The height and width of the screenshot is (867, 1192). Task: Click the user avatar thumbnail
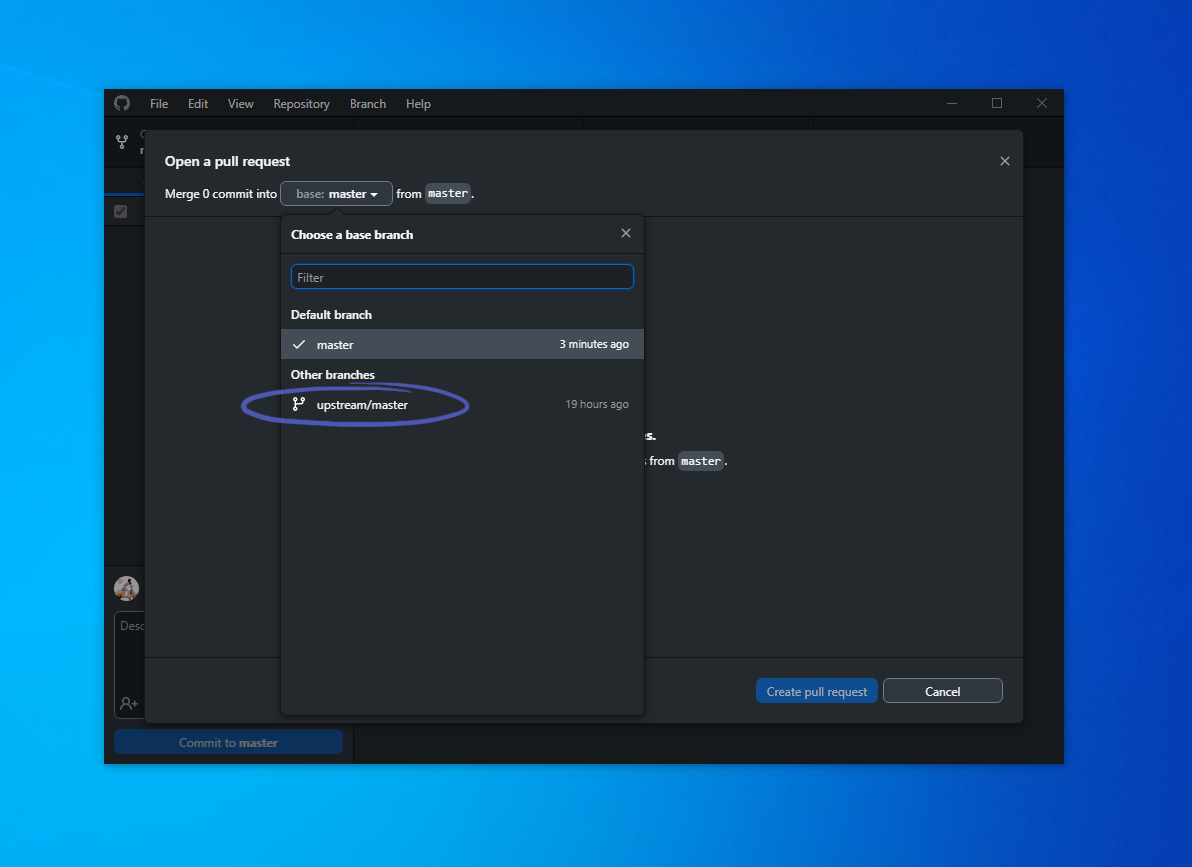tap(126, 588)
